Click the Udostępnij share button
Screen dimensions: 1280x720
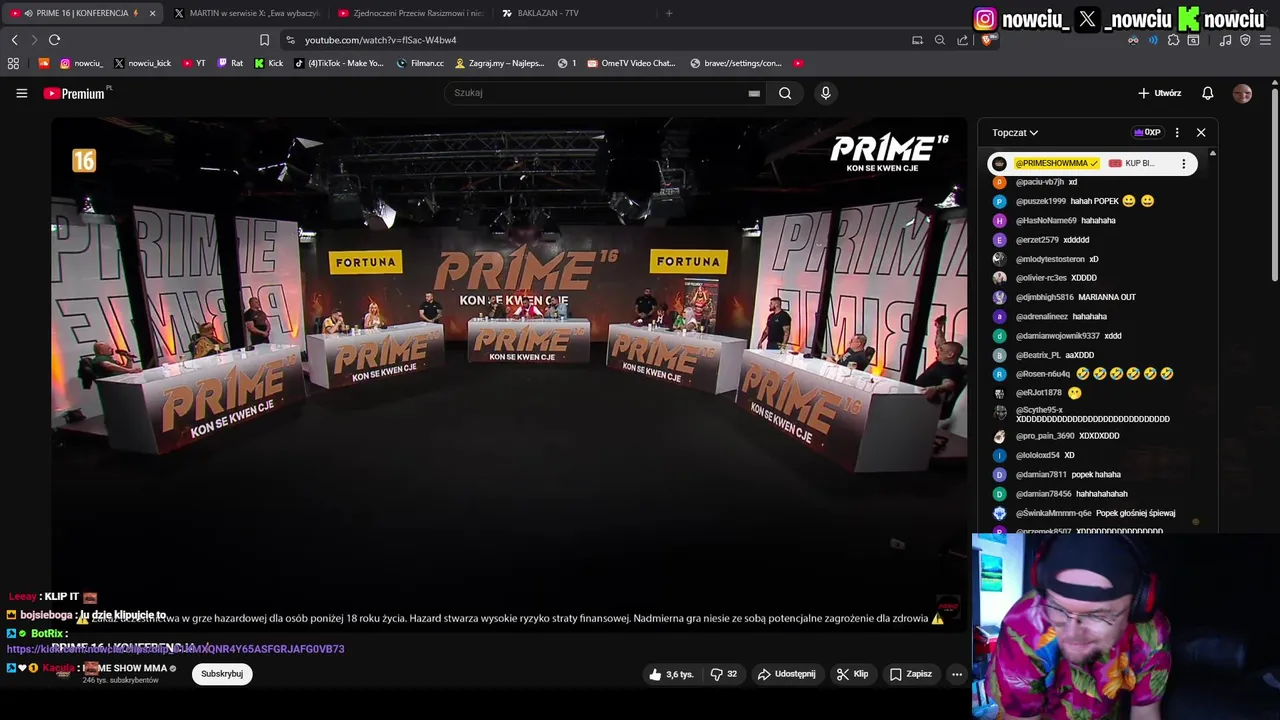(786, 674)
